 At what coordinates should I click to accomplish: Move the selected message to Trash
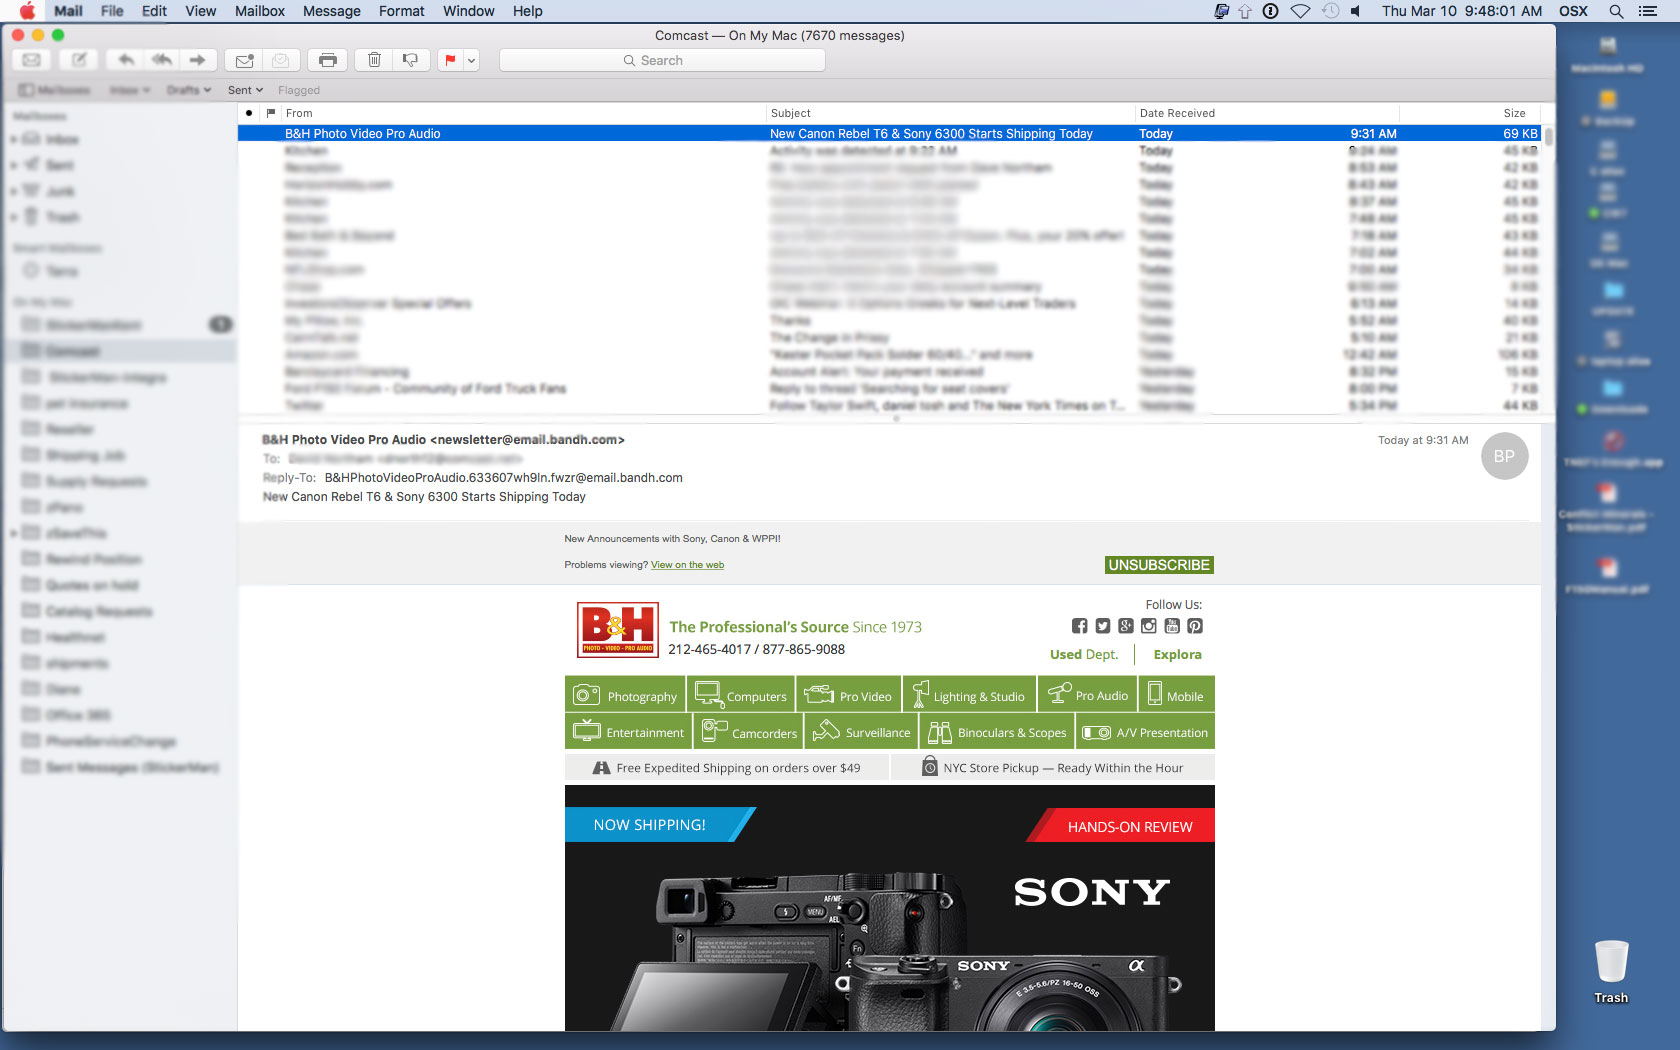coord(374,60)
